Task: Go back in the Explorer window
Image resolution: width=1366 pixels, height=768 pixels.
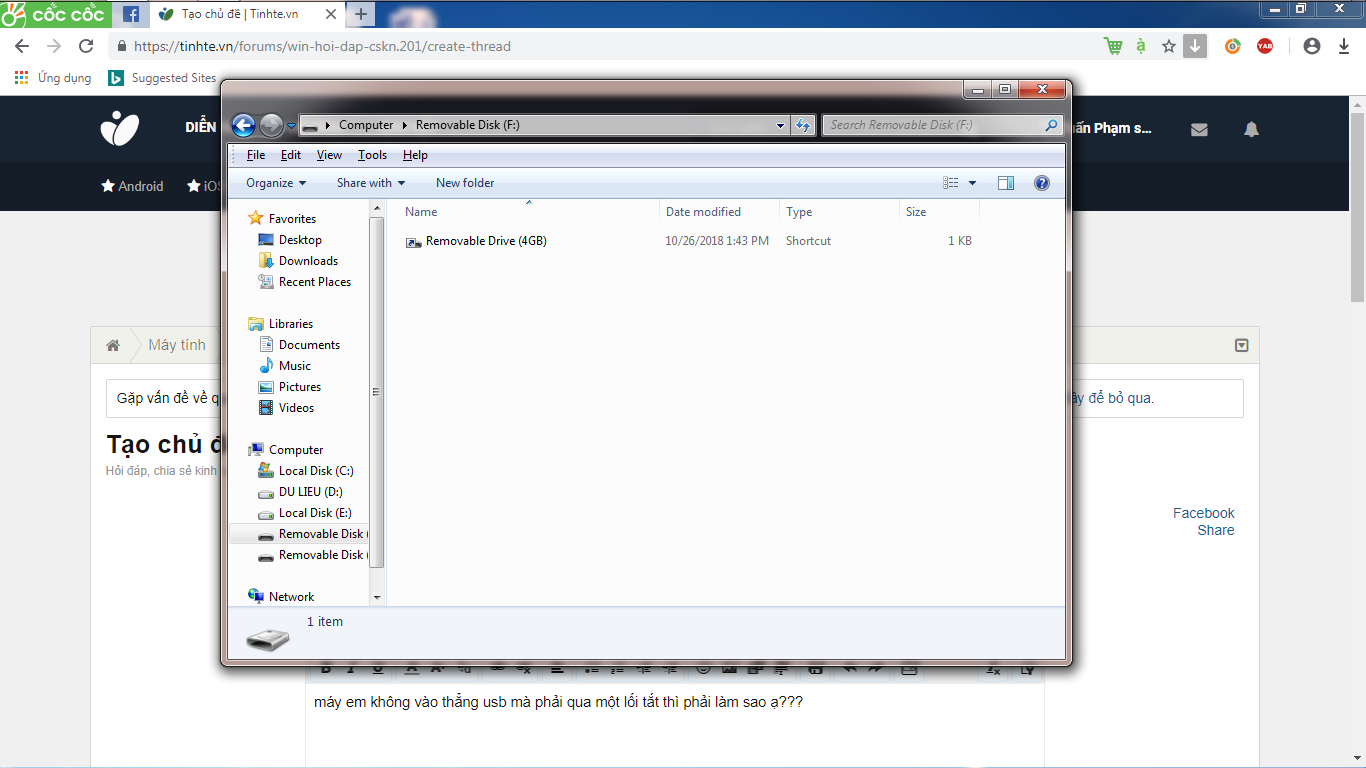Action: (243, 125)
